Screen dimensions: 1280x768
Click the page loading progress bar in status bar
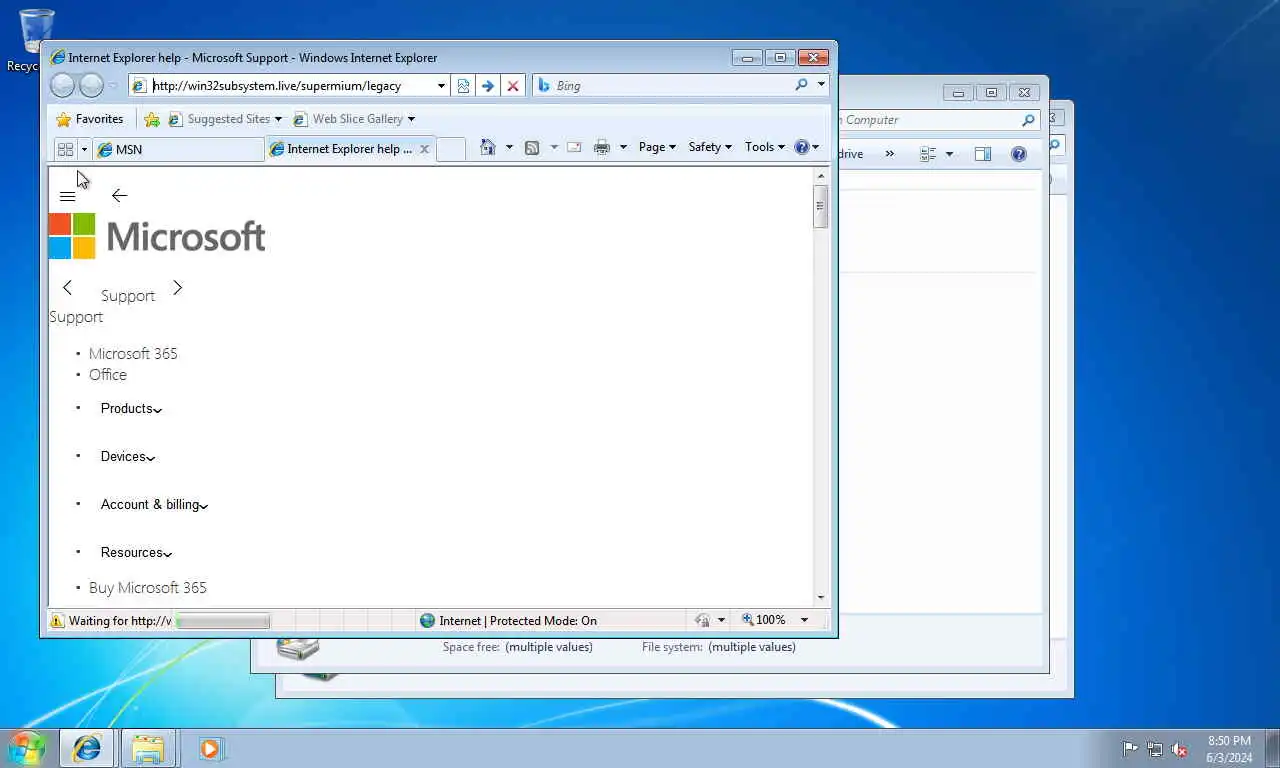click(223, 621)
